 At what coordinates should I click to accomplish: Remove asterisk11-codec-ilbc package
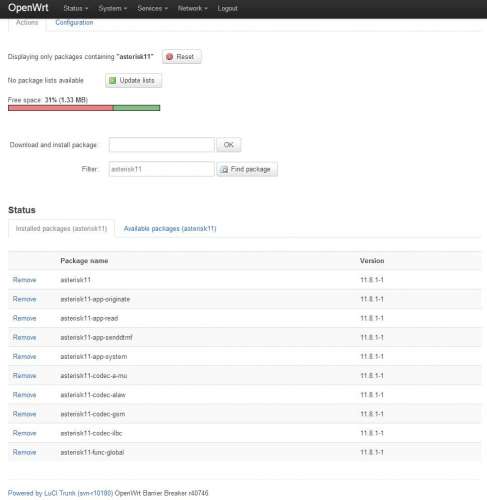tap(24, 433)
